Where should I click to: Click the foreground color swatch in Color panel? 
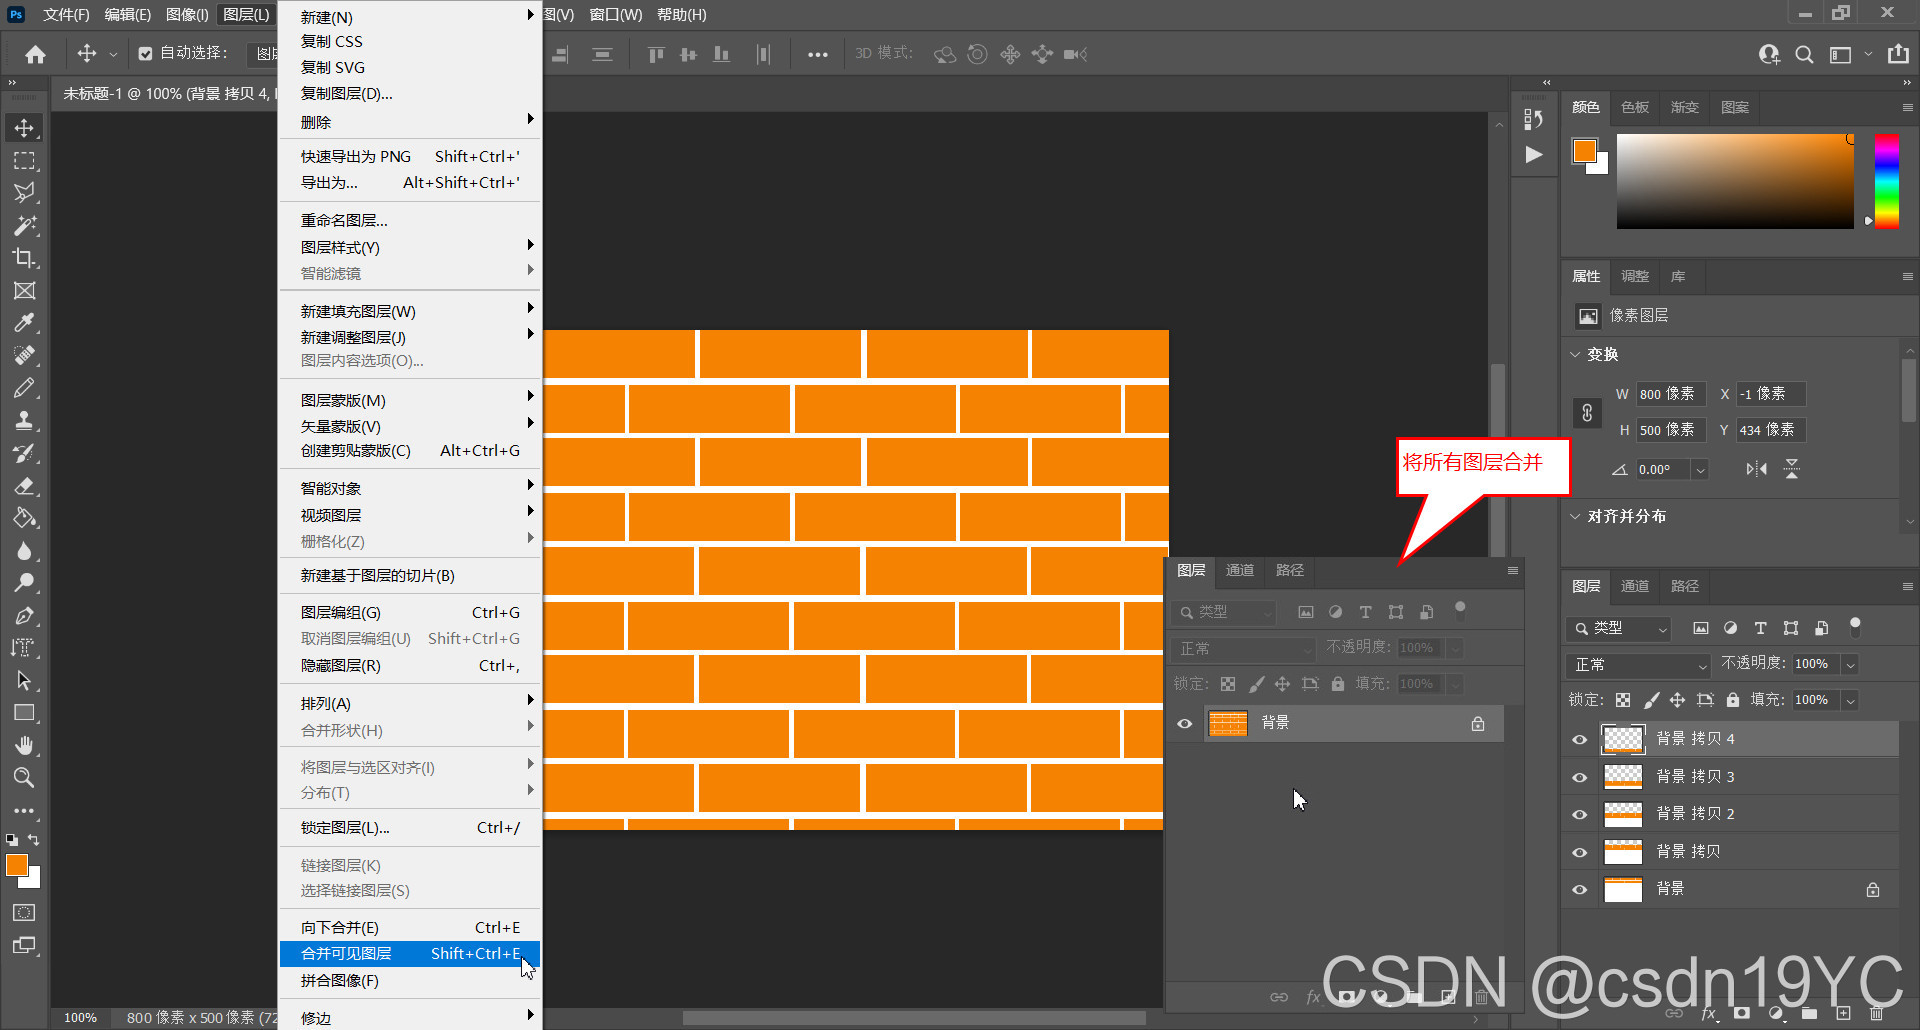(x=1585, y=151)
